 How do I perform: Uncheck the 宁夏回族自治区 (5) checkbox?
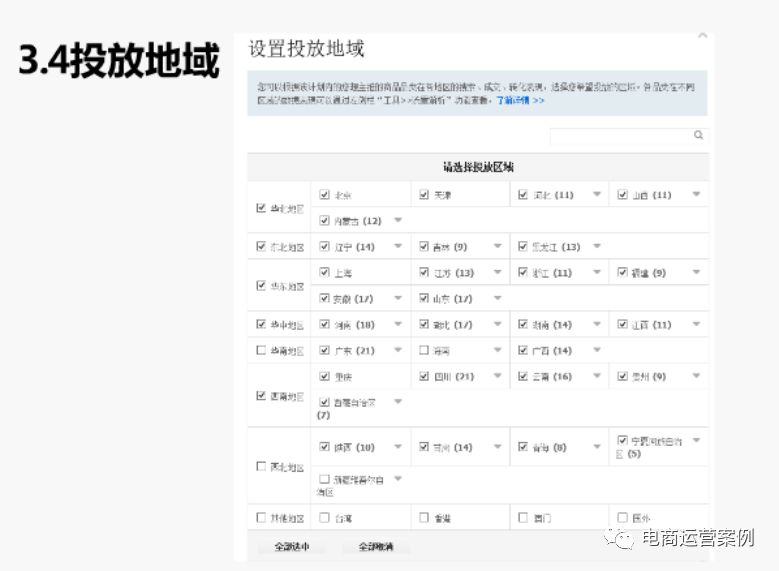[x=622, y=440]
